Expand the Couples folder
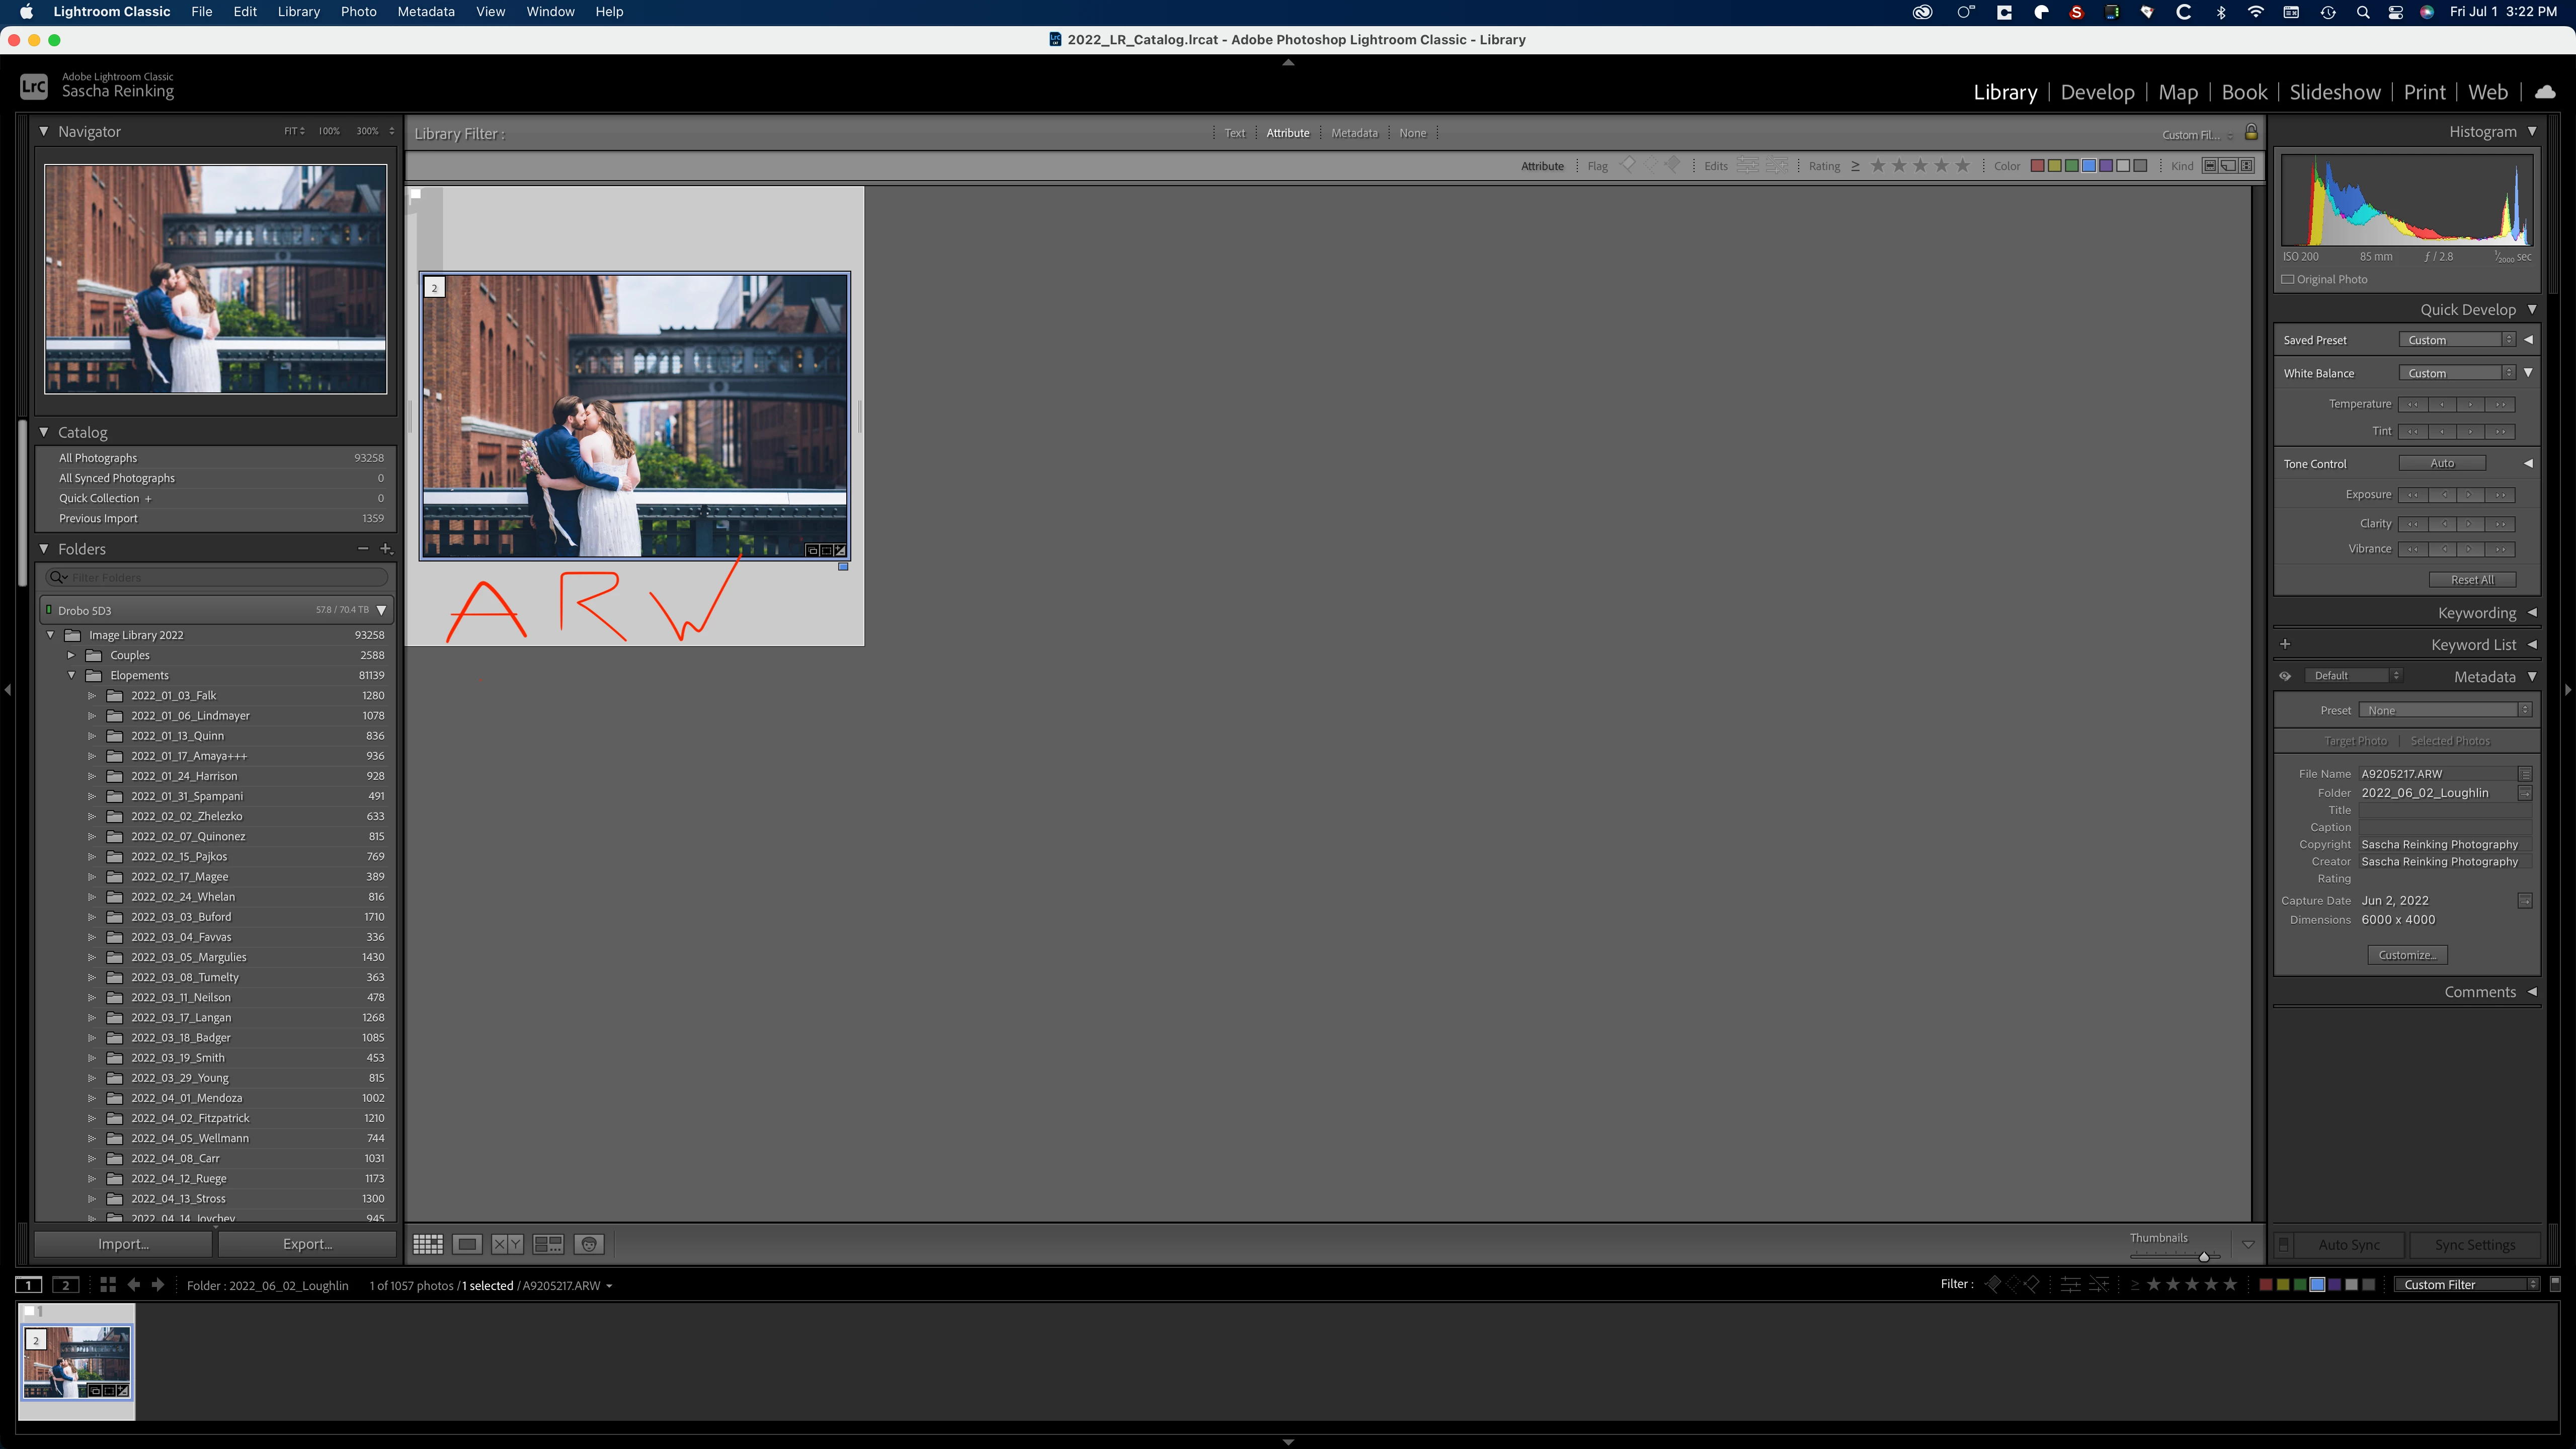This screenshot has height=1449, width=2576. pos(71,655)
